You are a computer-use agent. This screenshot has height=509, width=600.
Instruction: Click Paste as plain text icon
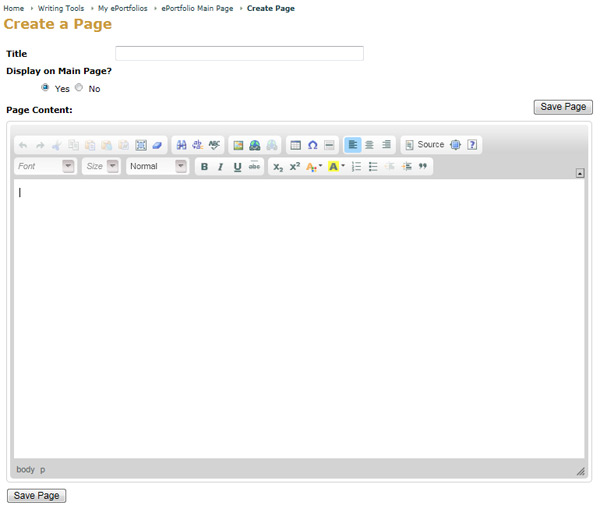click(107, 145)
